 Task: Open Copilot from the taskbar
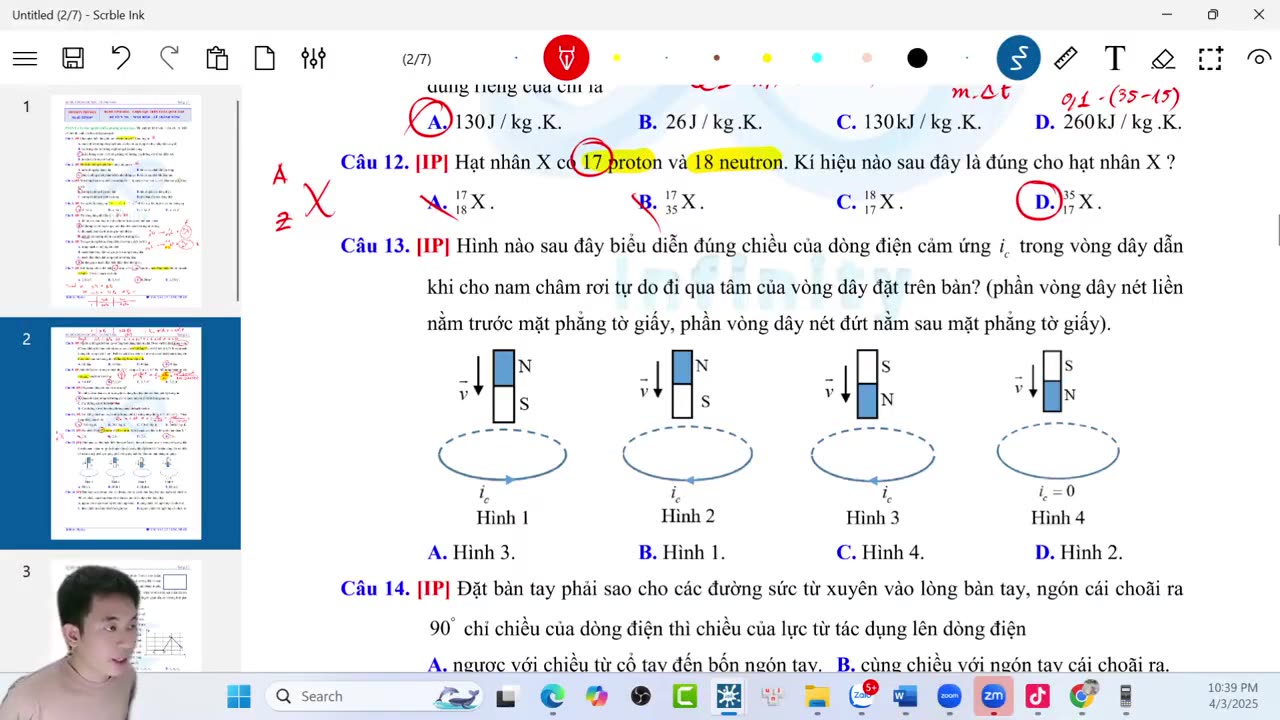(597, 696)
